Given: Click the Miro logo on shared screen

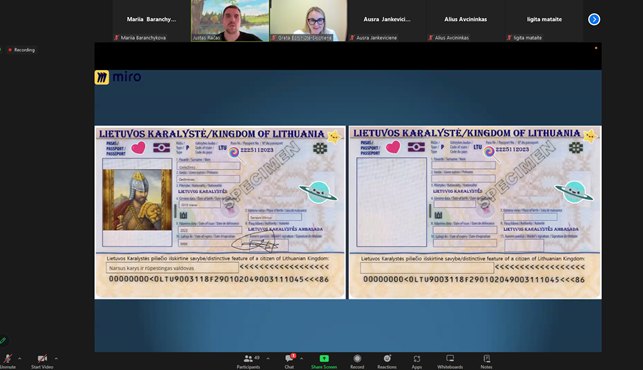Looking at the screenshot, I should [x=118, y=77].
